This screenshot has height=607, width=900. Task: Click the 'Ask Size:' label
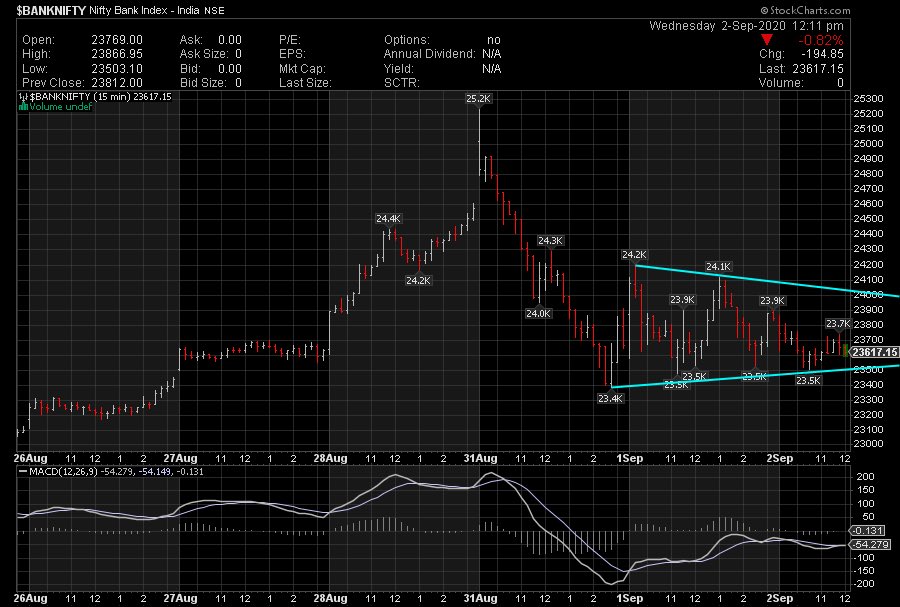click(204, 54)
